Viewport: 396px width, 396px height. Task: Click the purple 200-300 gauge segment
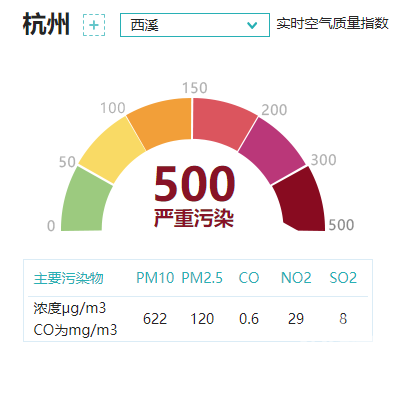coord(272,150)
